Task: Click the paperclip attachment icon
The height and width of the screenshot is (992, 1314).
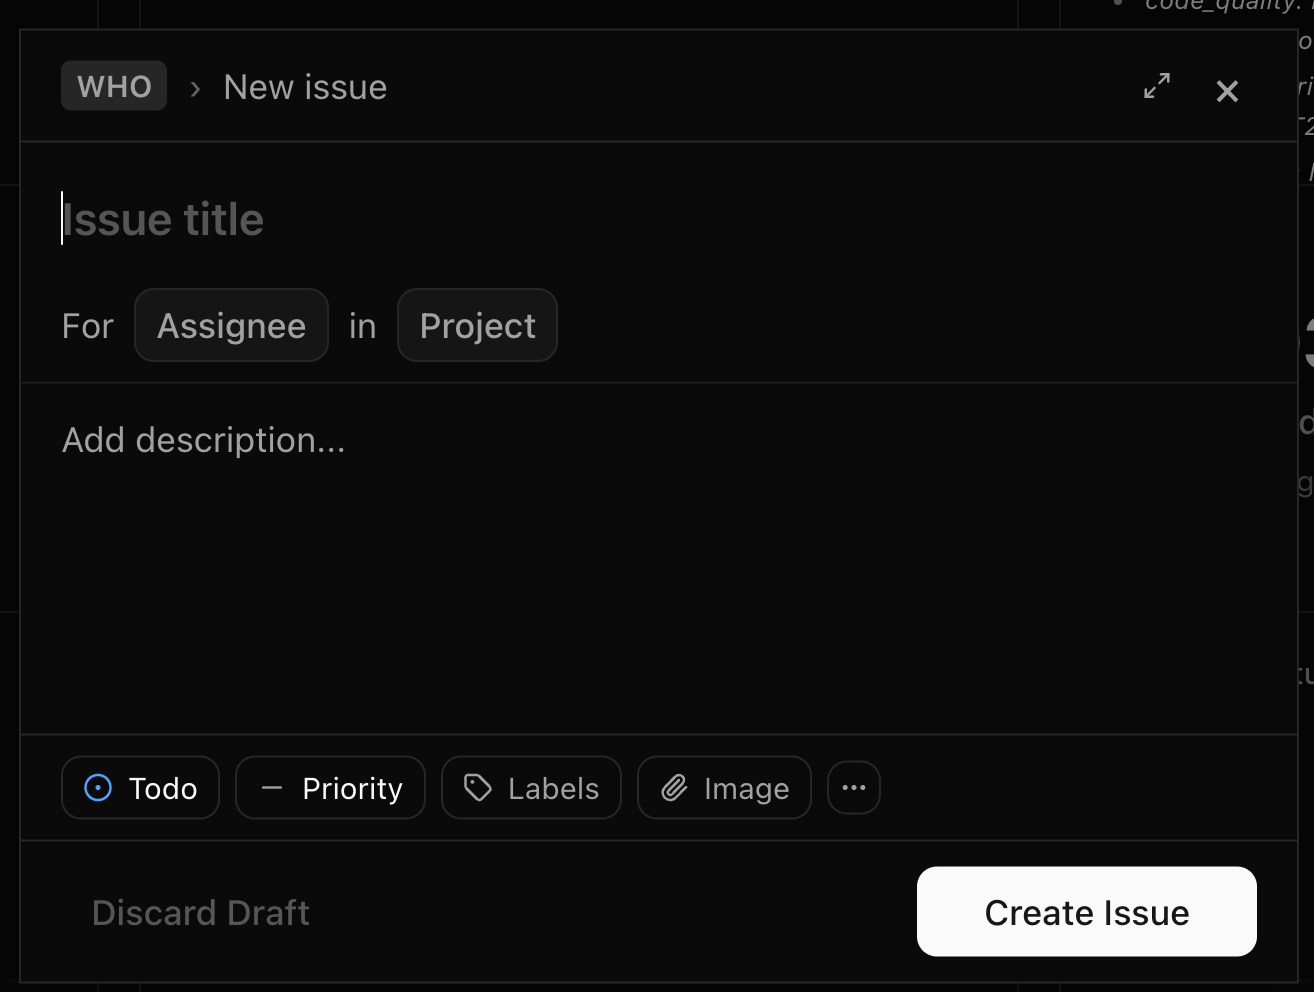Action: pyautogui.click(x=675, y=788)
